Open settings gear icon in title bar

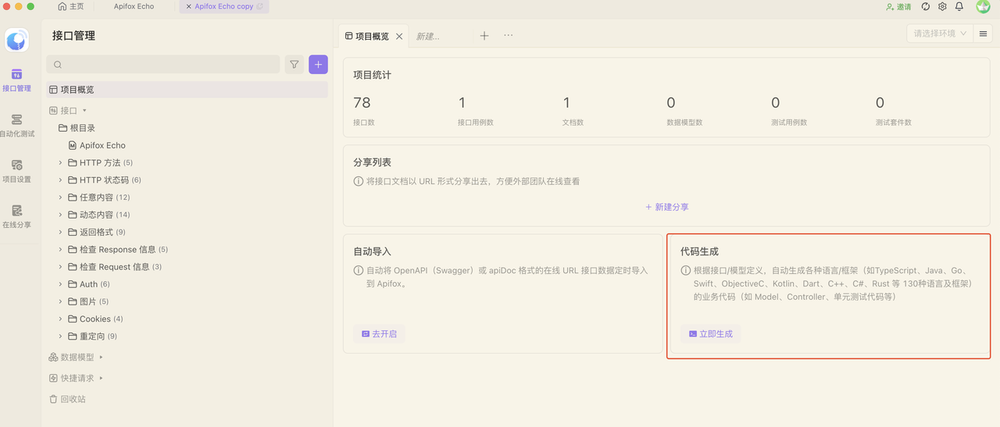point(942,6)
